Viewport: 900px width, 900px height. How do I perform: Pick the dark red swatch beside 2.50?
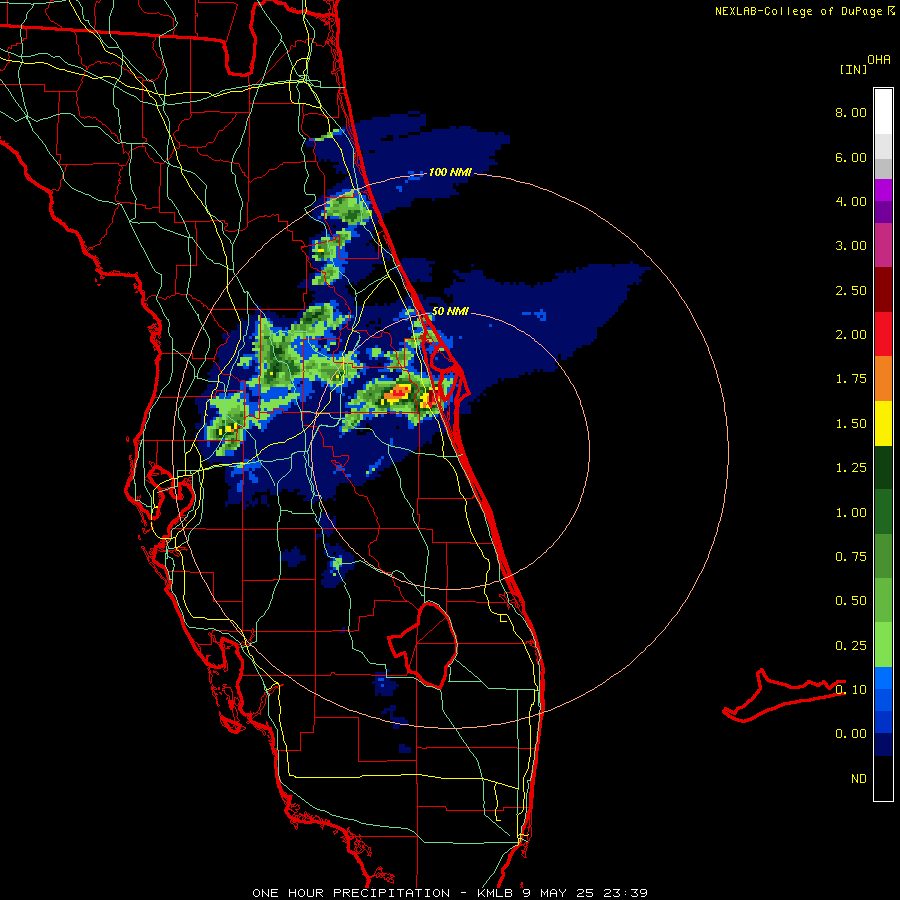point(883,290)
